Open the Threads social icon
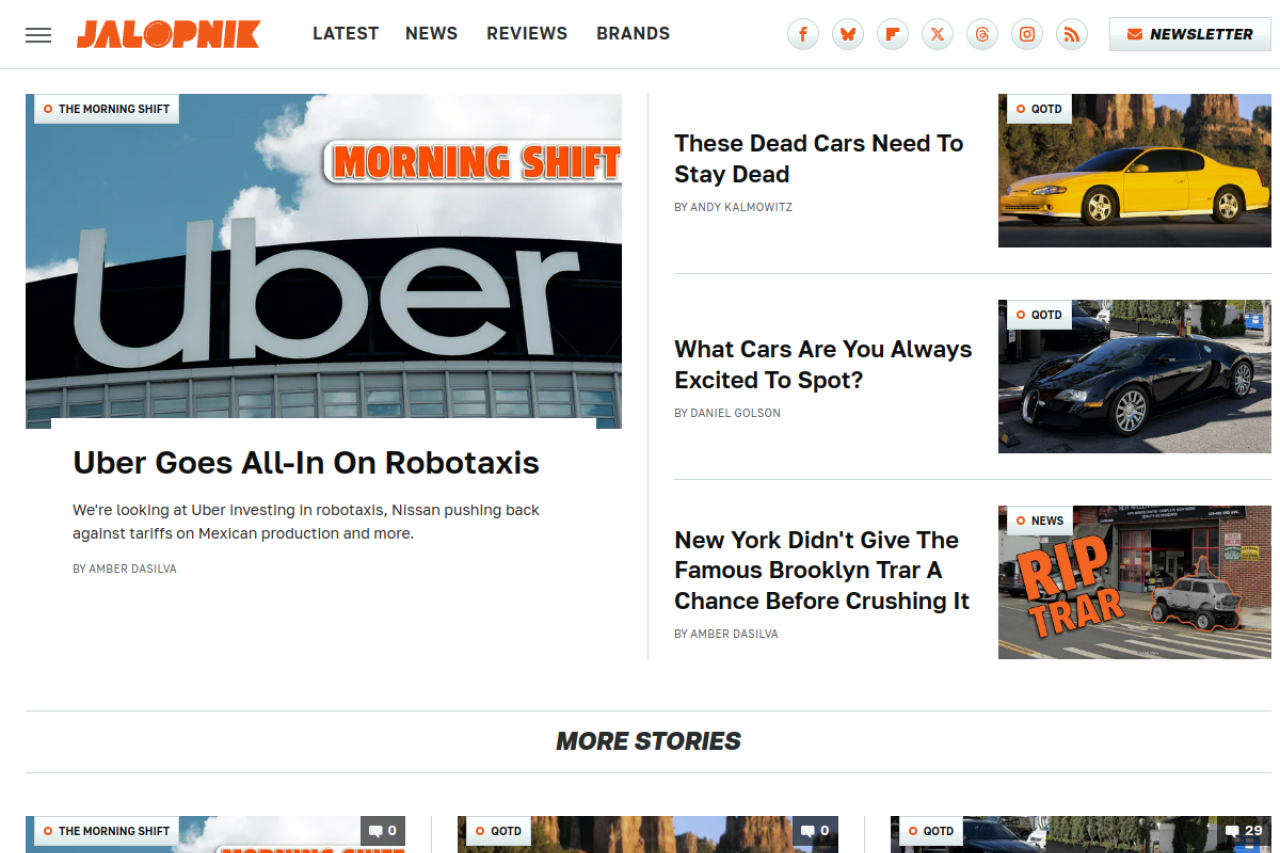Screen dimensions: 1280x853 point(982,35)
